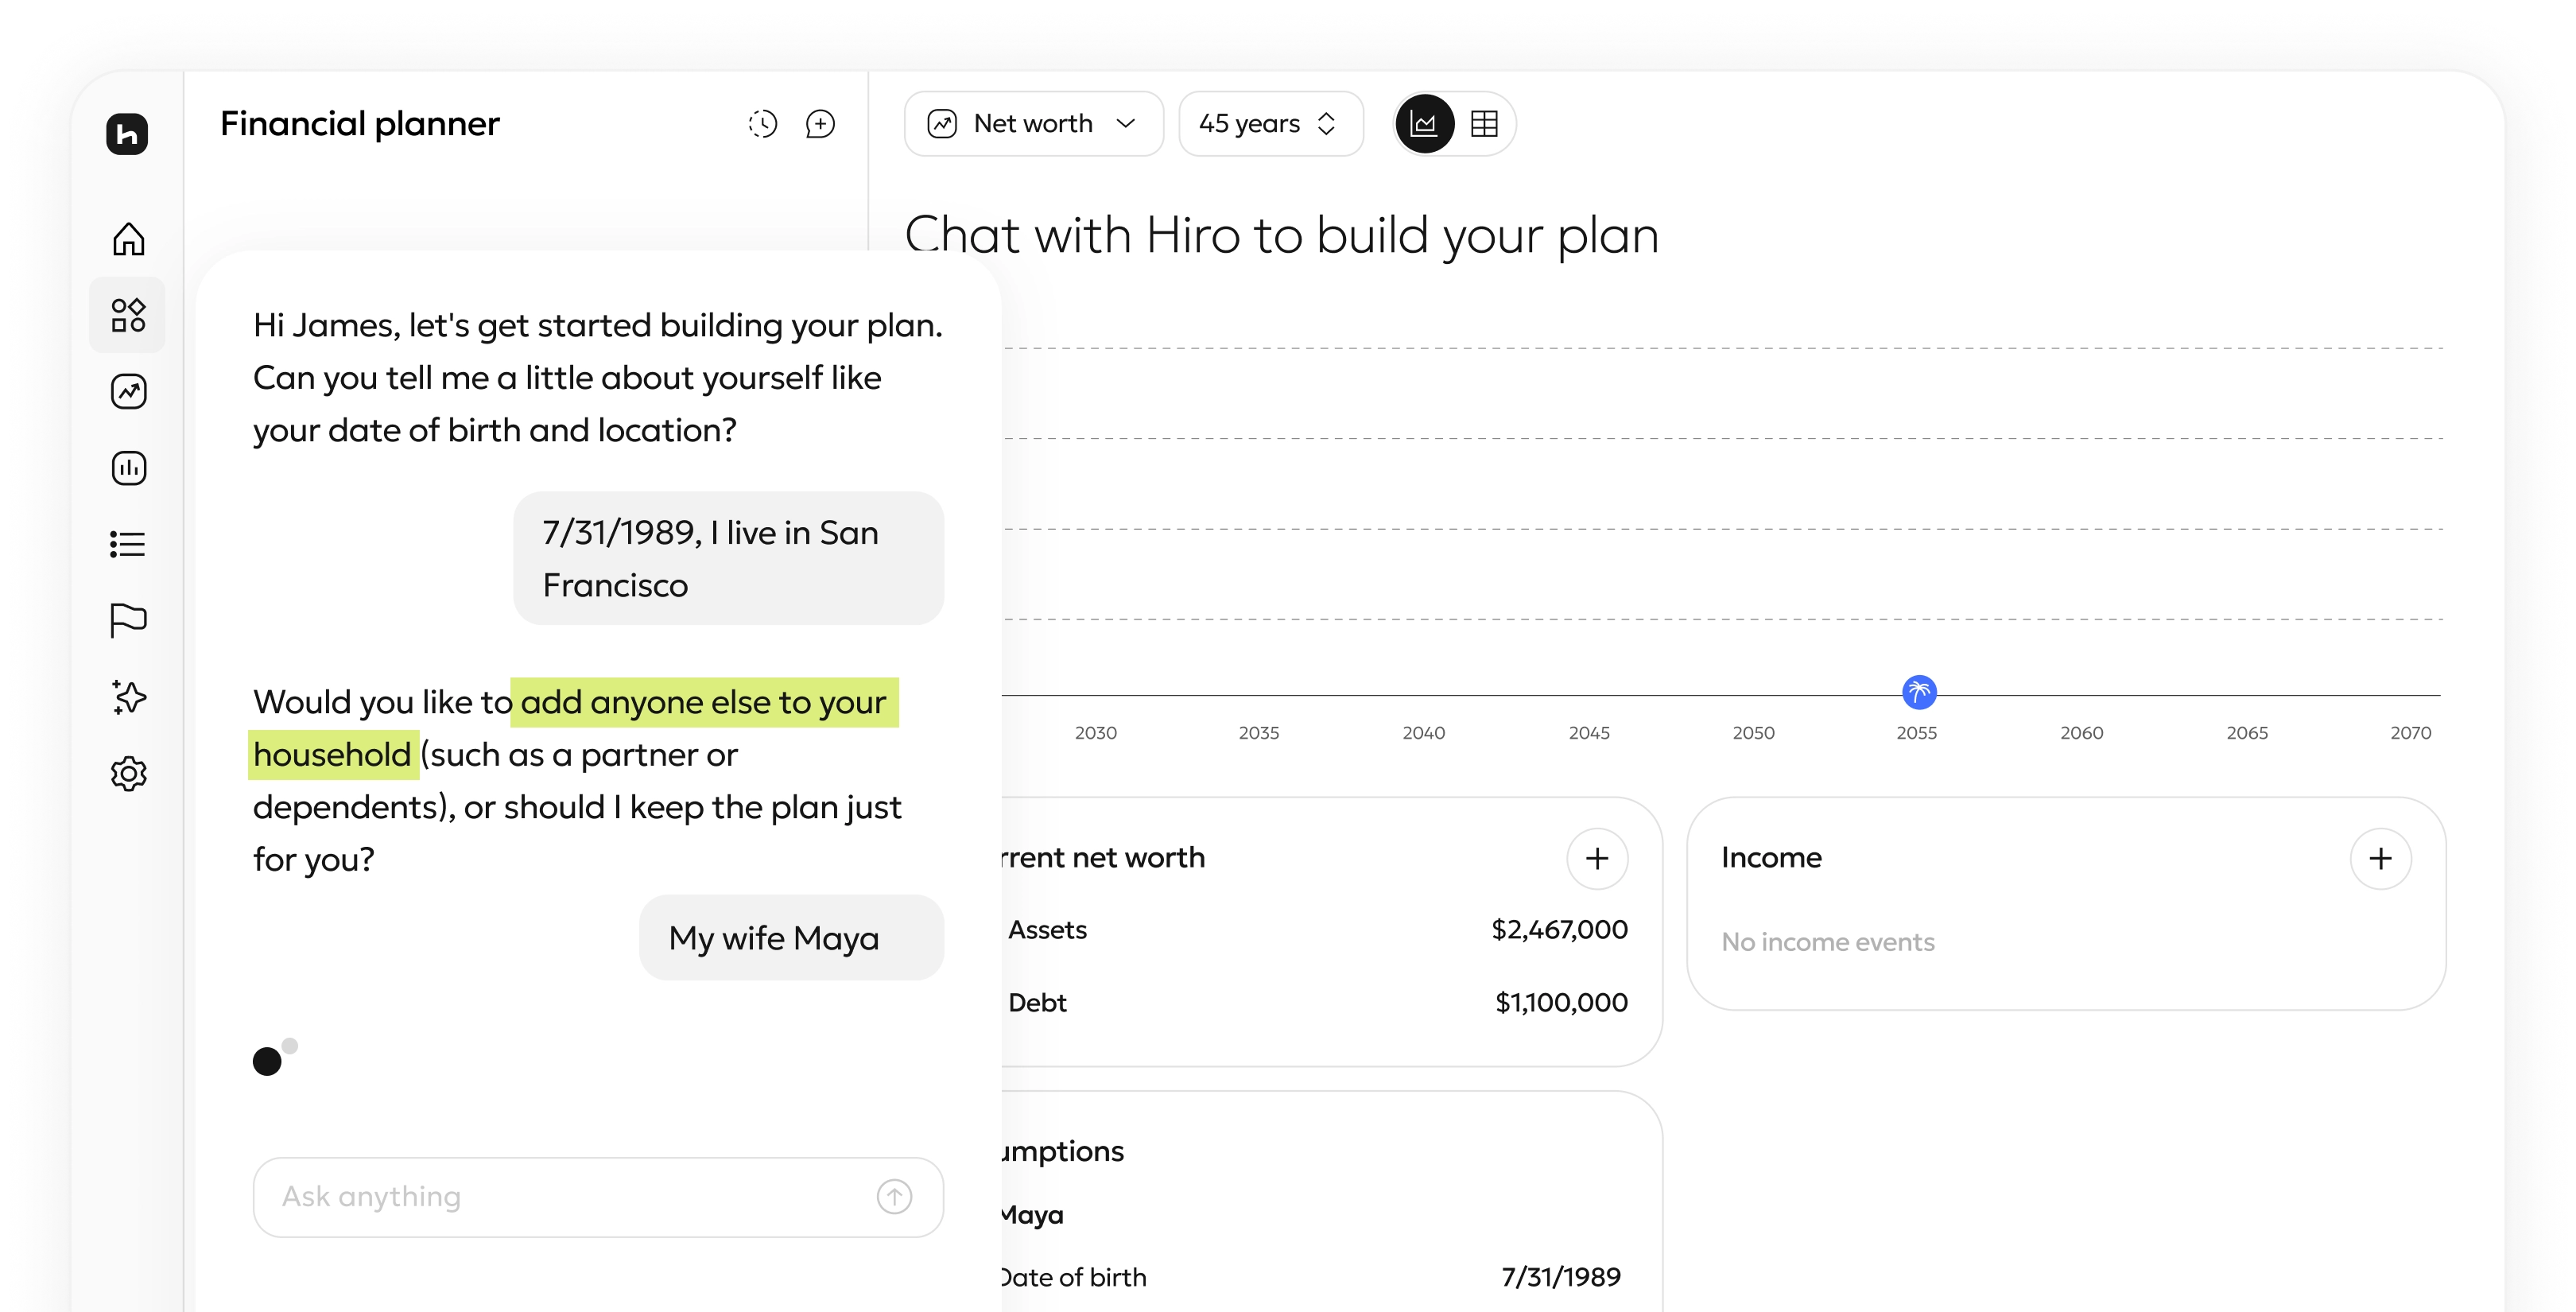
Task: Open the Goals flag section
Action: (127, 620)
